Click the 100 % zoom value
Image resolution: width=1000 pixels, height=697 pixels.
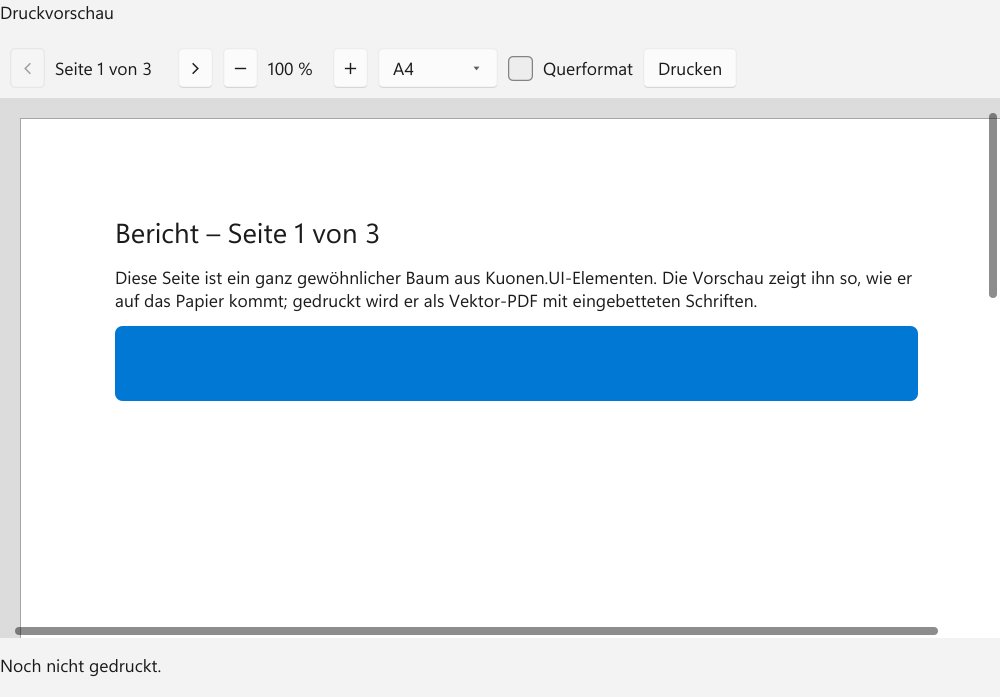pos(290,69)
